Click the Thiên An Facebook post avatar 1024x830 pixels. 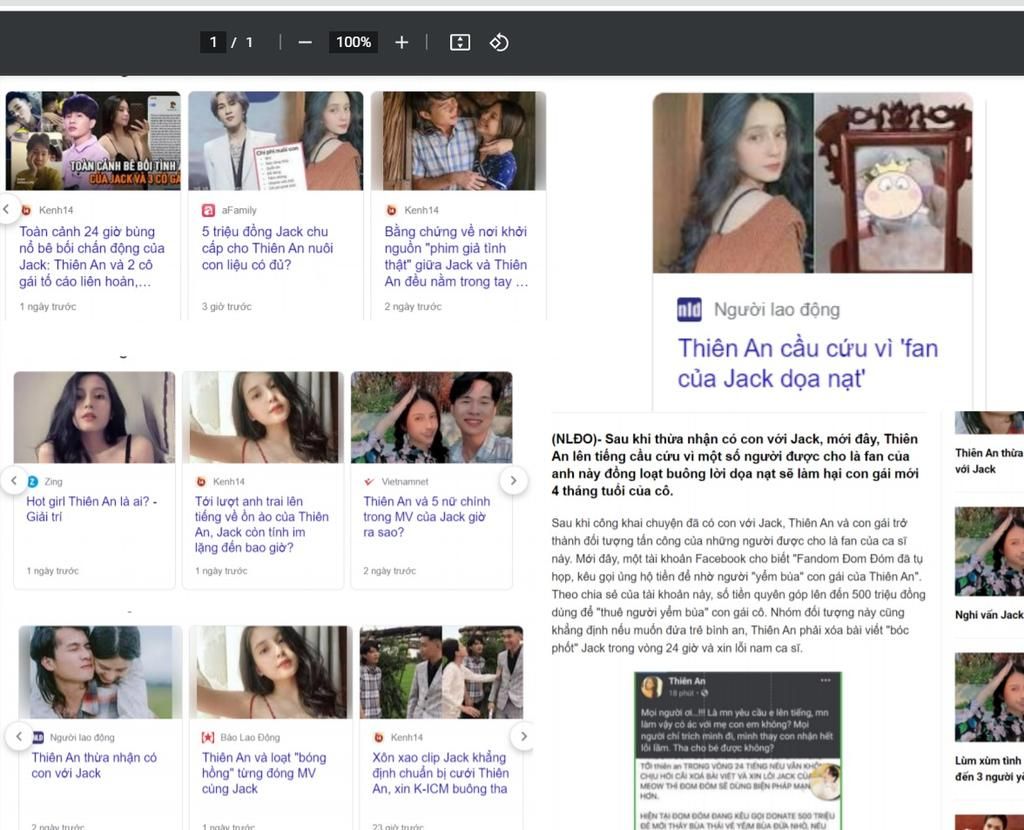(651, 686)
